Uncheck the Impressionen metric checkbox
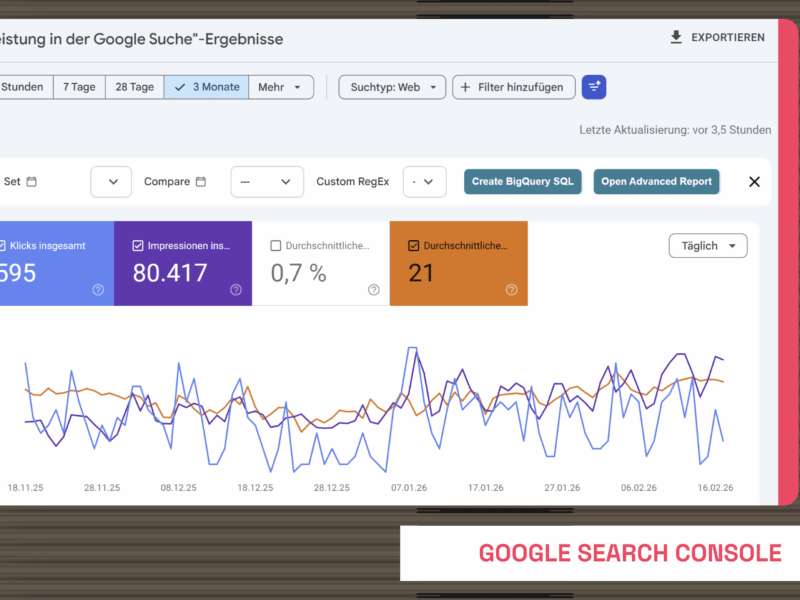Image resolution: width=800 pixels, height=600 pixels. [x=137, y=244]
